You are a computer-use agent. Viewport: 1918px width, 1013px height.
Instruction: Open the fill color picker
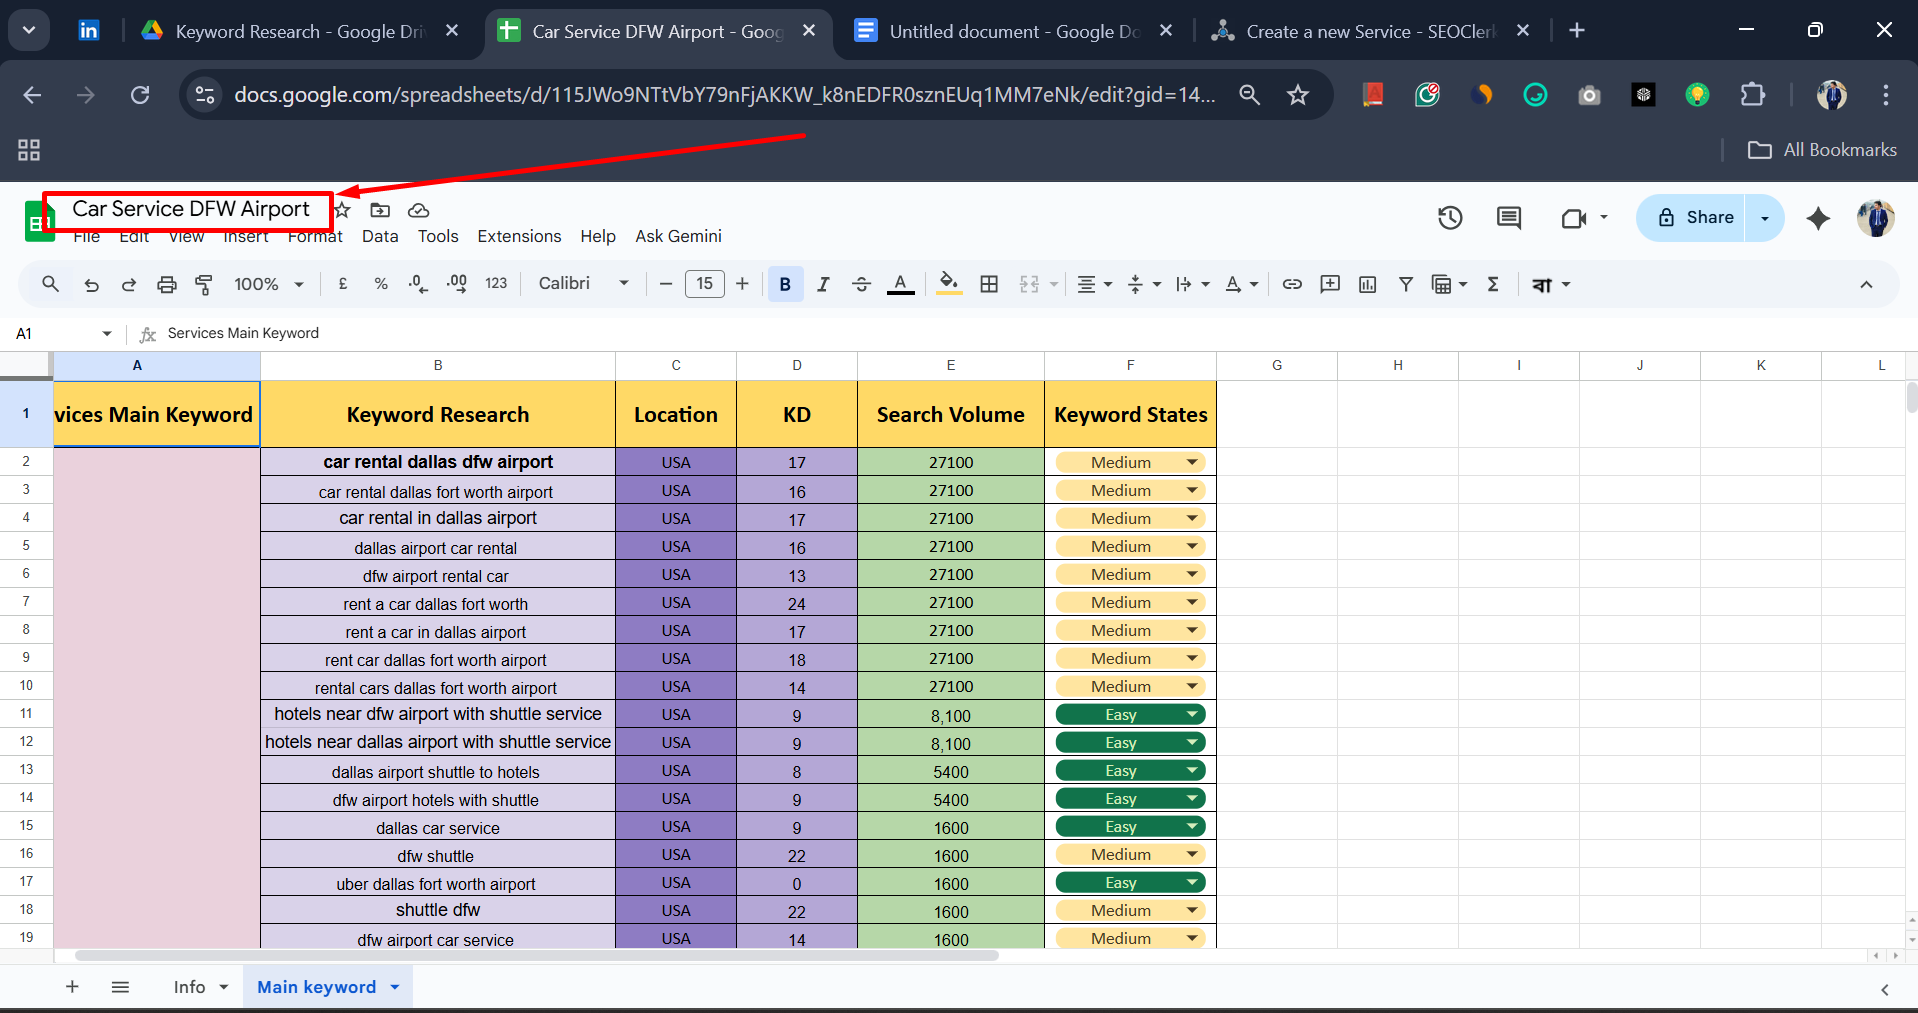[x=948, y=284]
